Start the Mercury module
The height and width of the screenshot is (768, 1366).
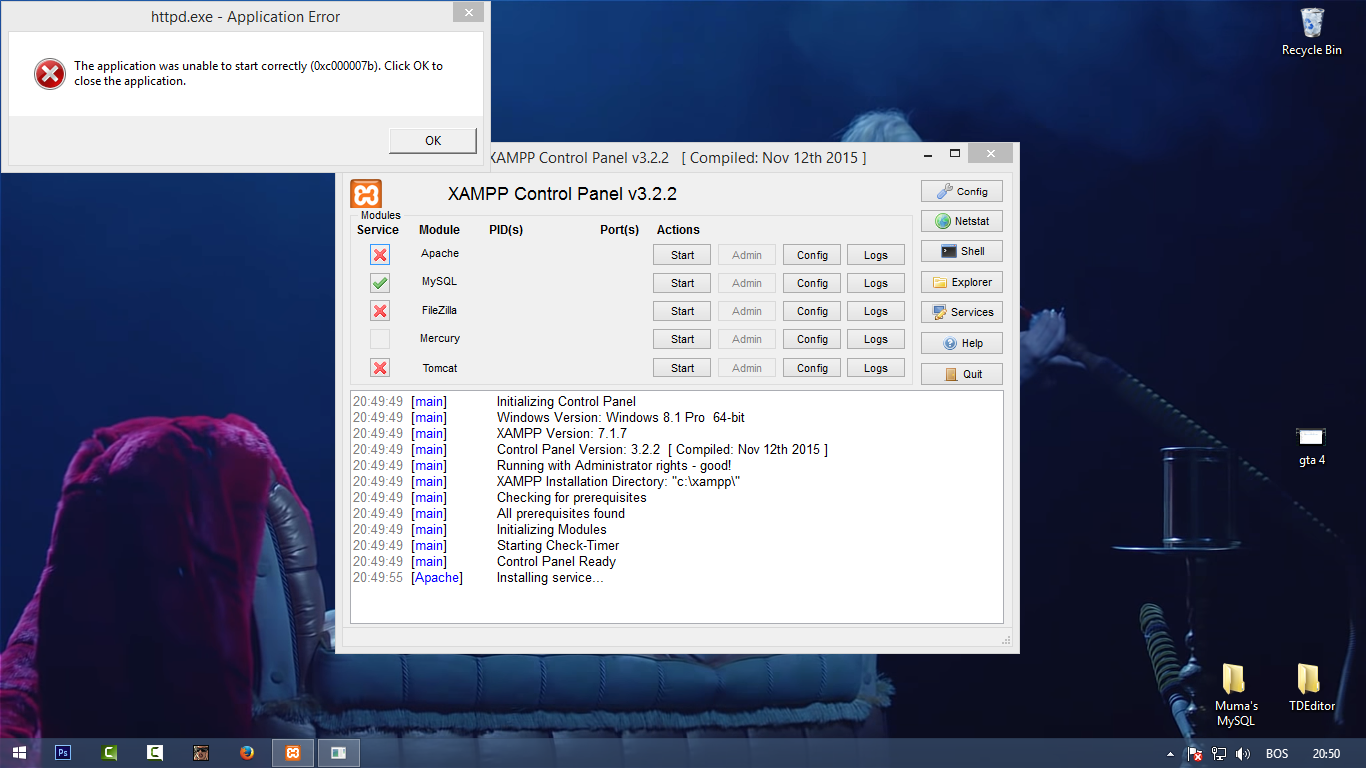(x=683, y=339)
